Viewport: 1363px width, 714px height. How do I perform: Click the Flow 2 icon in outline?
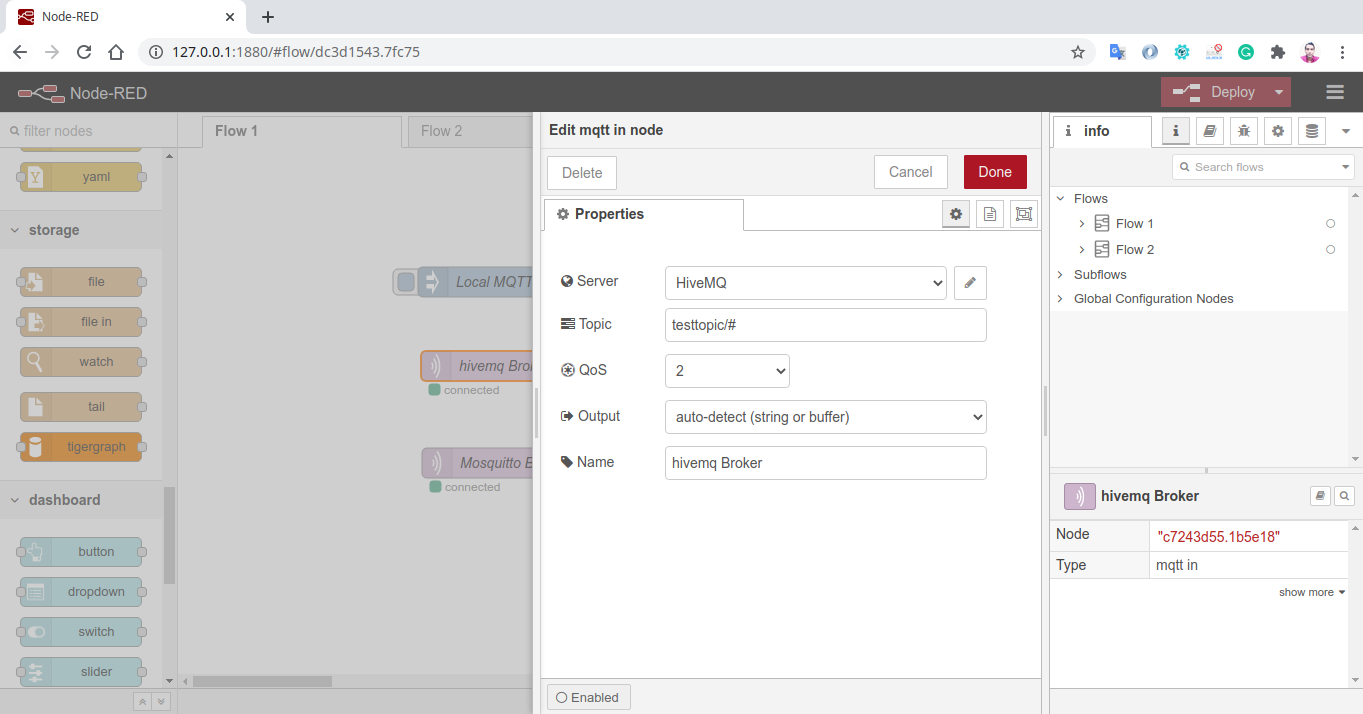point(1102,249)
